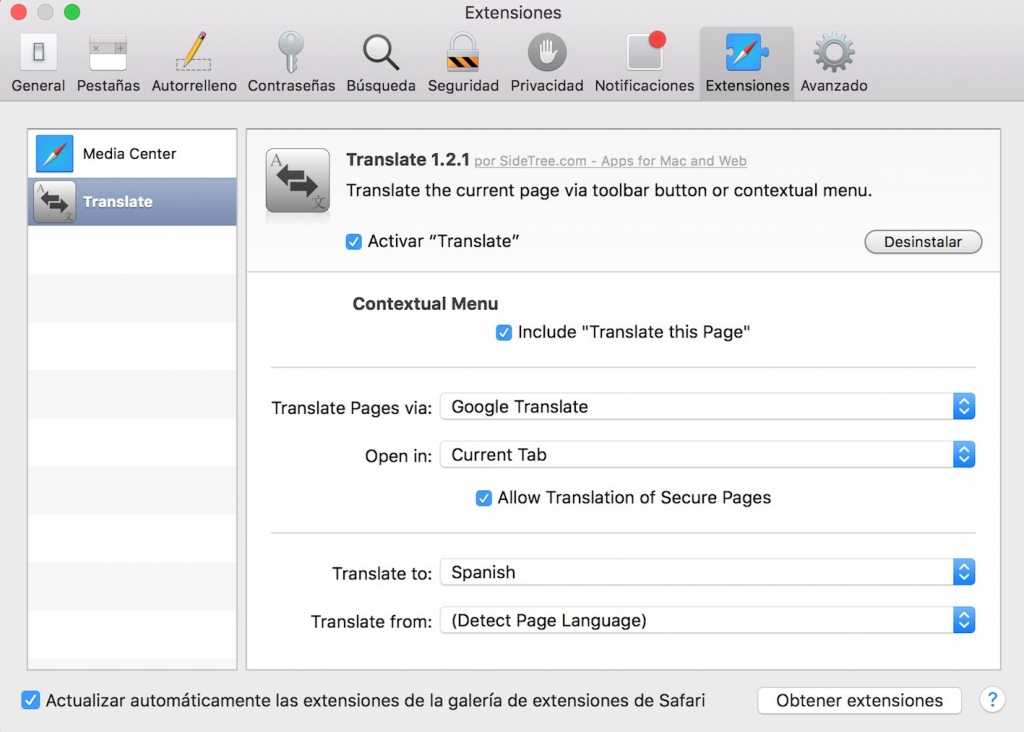Viewport: 1024px width, 732px height.
Task: Open the Búsqueda magnifier icon
Action: (x=381, y=52)
